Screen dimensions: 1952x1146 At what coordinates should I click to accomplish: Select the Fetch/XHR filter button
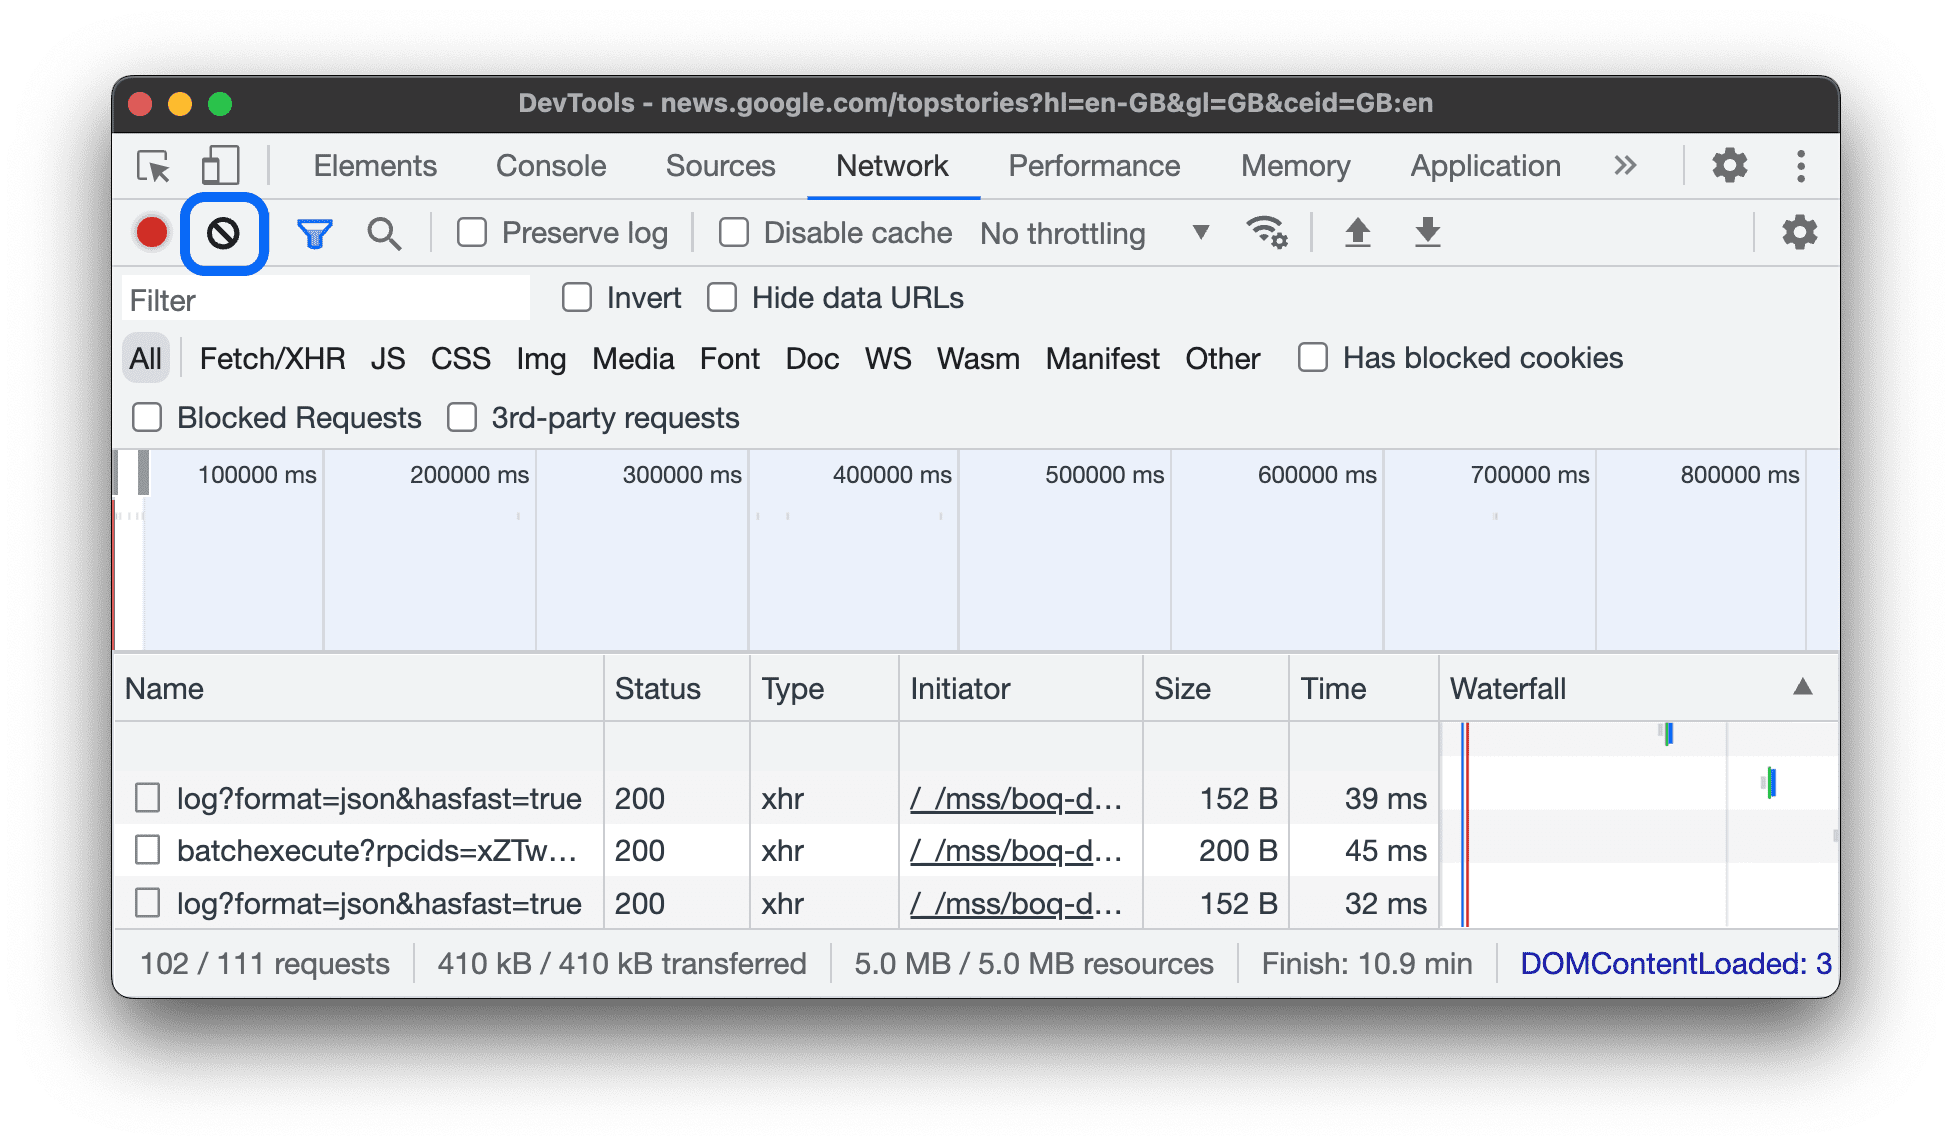(x=267, y=357)
